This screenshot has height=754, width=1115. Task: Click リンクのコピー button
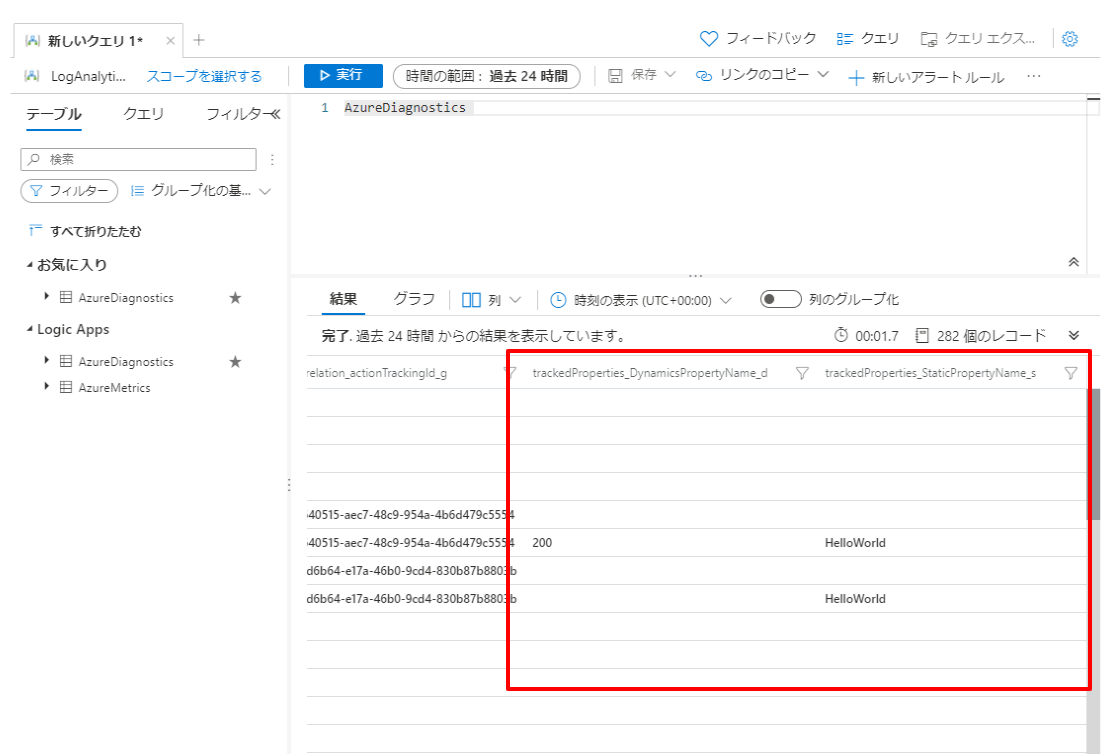[752, 75]
